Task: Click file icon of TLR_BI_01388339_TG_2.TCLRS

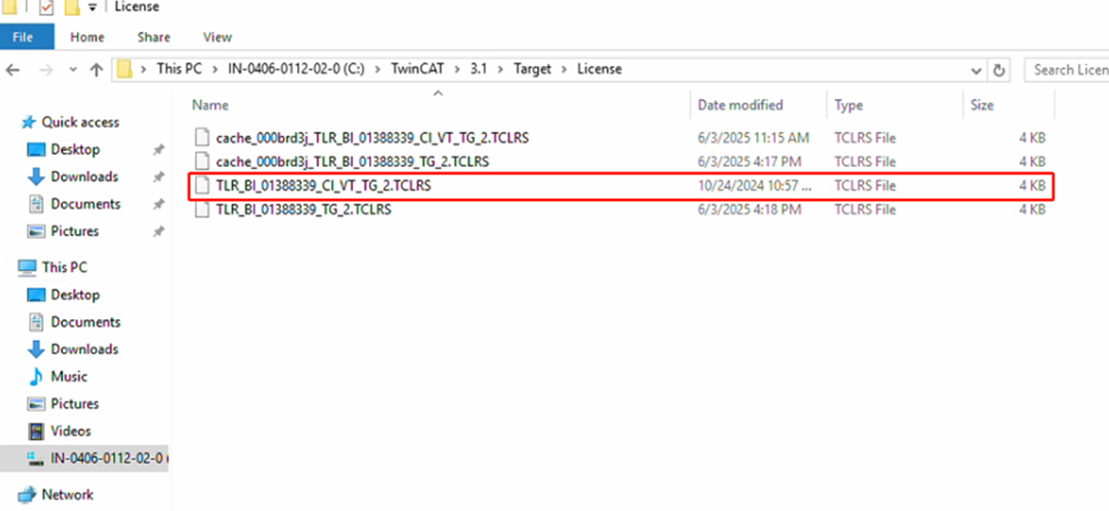Action: (202, 210)
